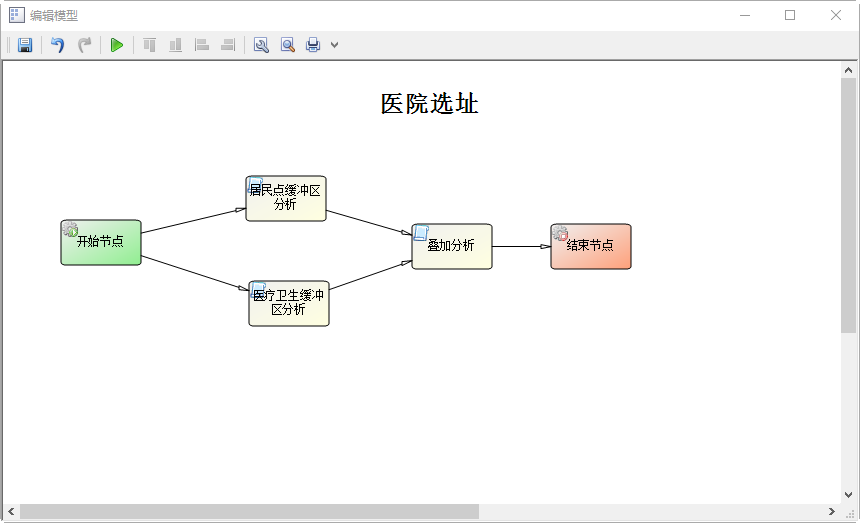Run the model with green play button
The height and width of the screenshot is (523, 860).
click(x=117, y=45)
